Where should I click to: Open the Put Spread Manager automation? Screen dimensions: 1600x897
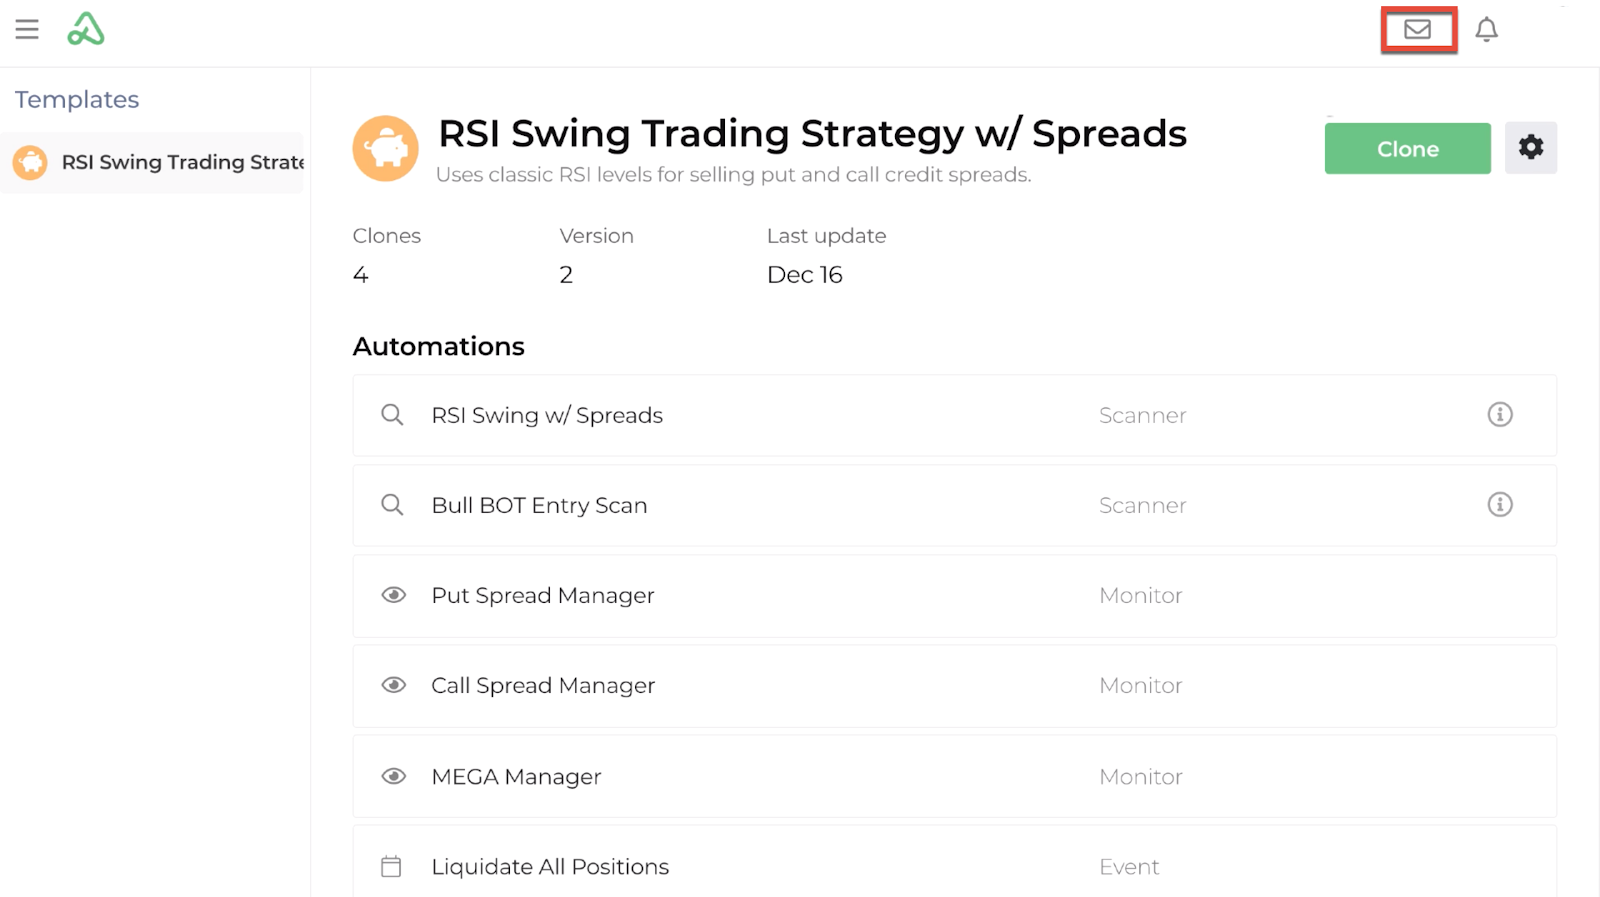click(x=542, y=596)
